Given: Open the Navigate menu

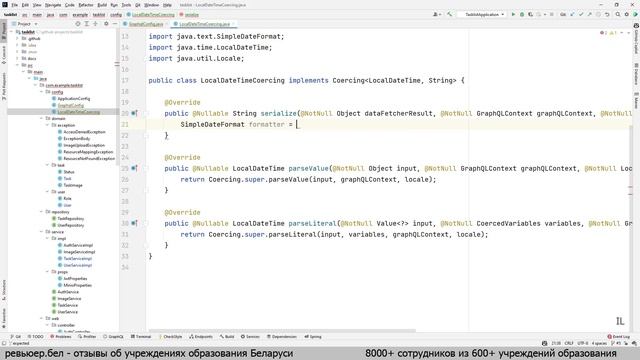Looking at the screenshot, I should (53, 5).
